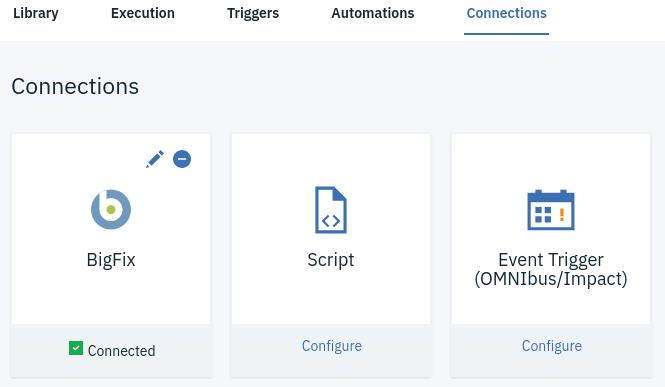Select the Connections tab

pyautogui.click(x=506, y=13)
